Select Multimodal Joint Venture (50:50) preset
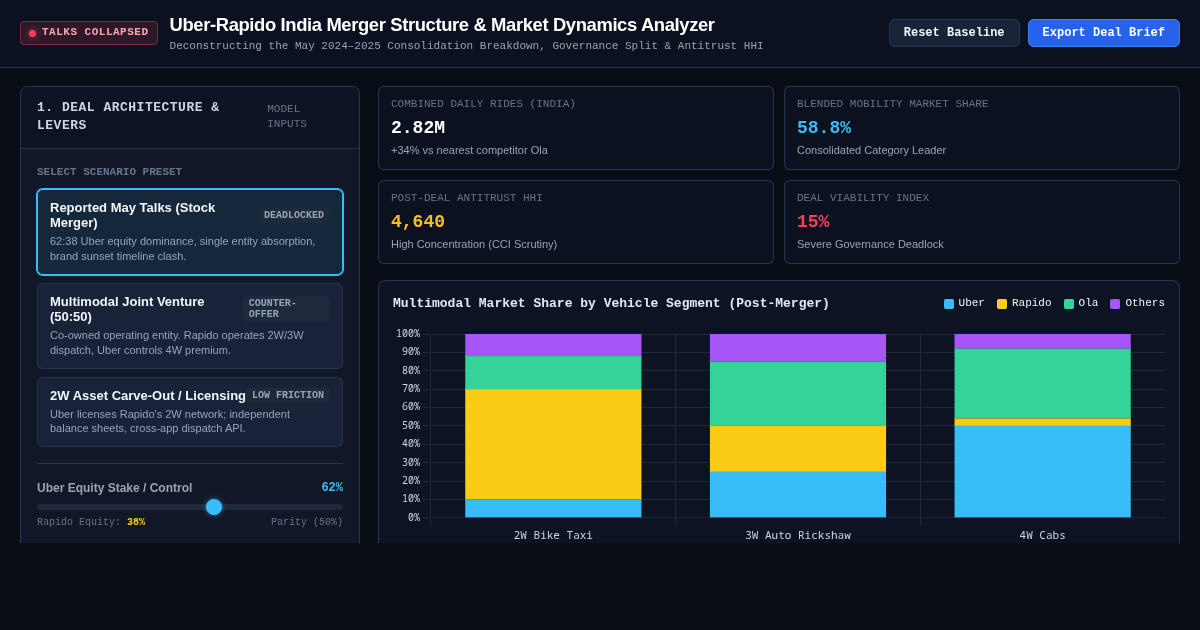Screen dimensions: 1200x630 [x=190, y=326]
